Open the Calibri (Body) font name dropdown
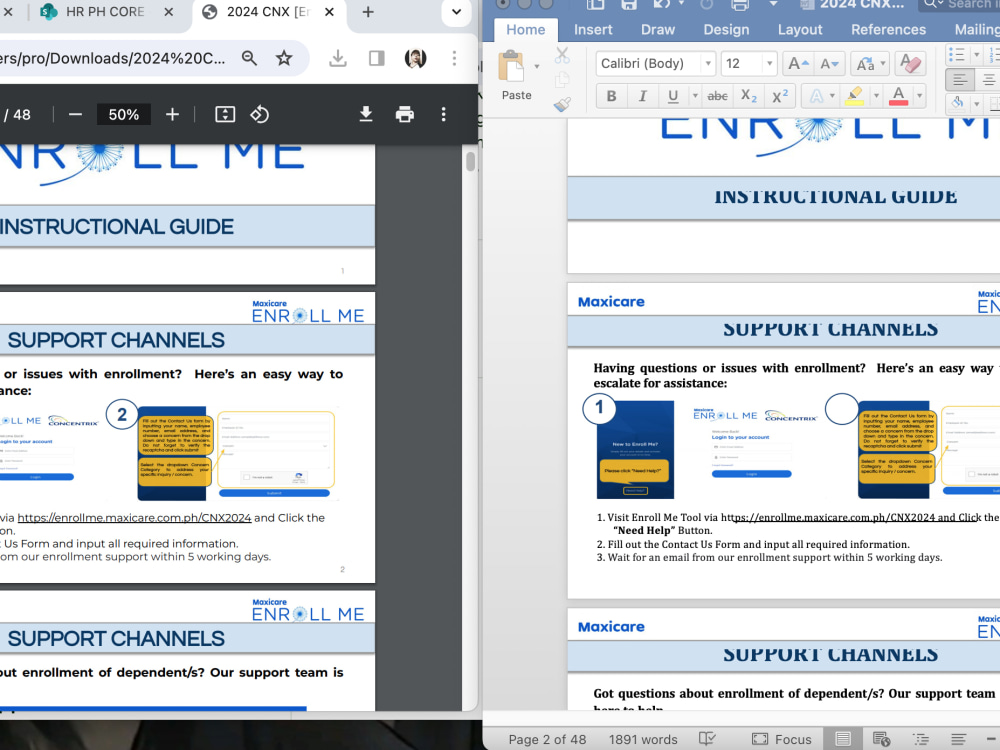 point(707,64)
